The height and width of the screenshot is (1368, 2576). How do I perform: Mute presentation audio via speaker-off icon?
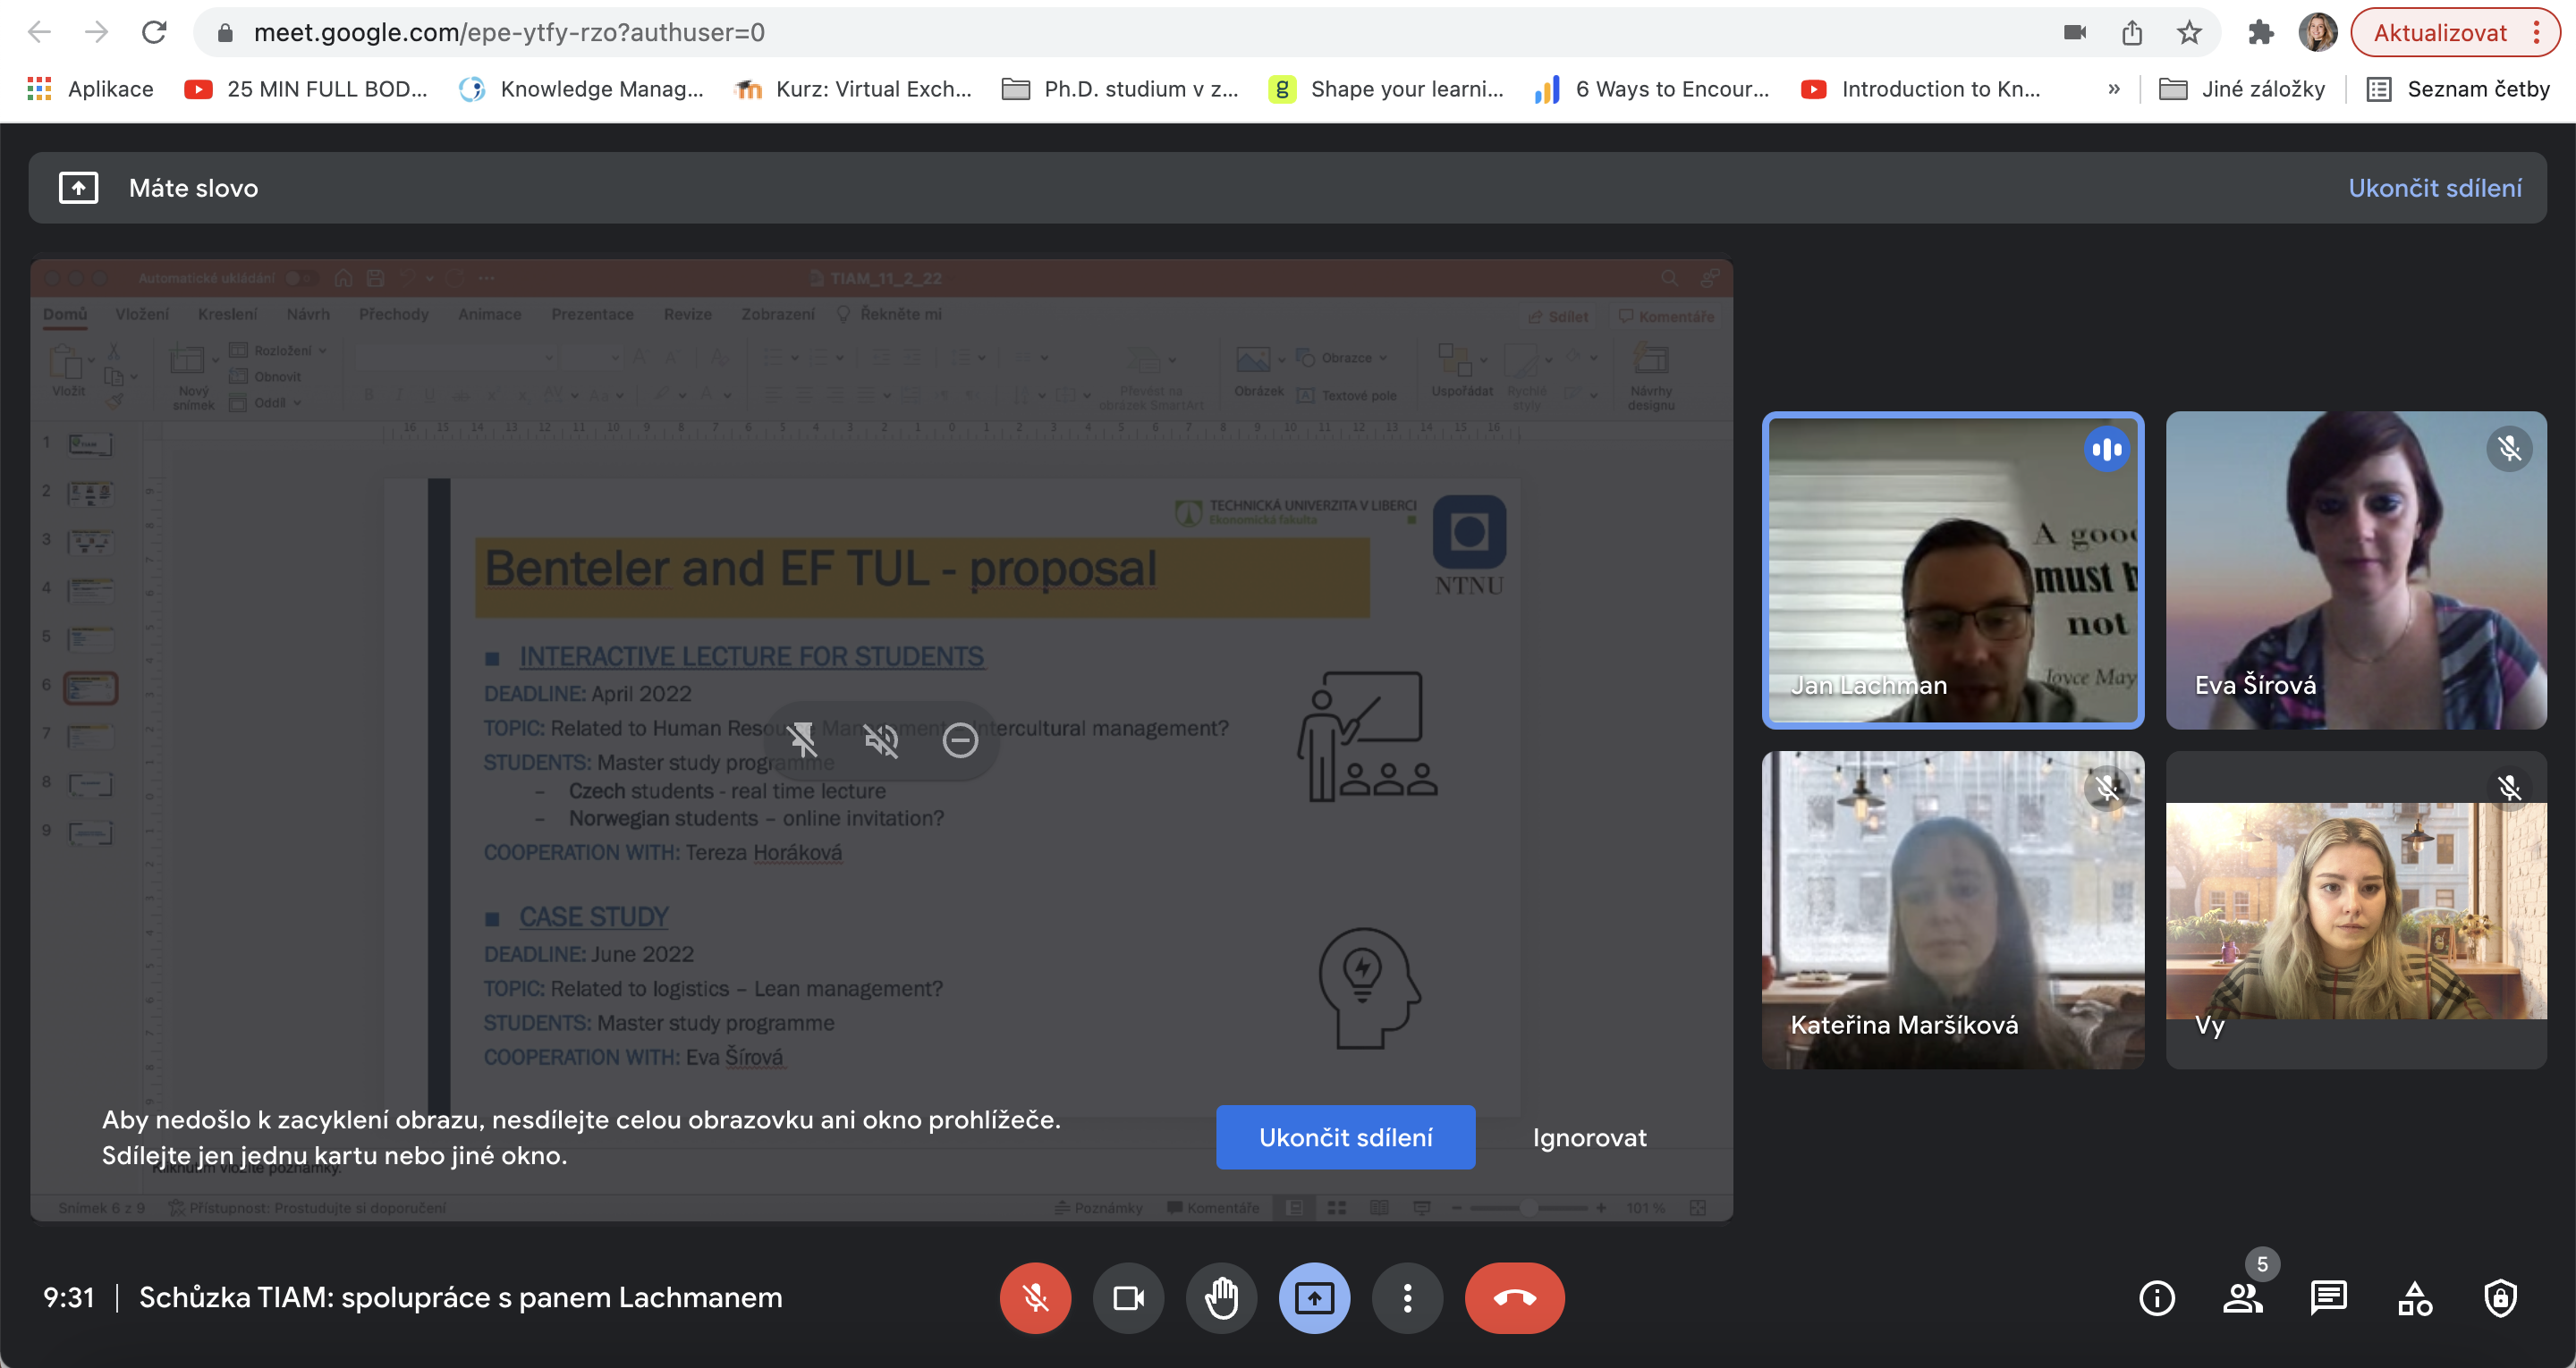tap(881, 740)
